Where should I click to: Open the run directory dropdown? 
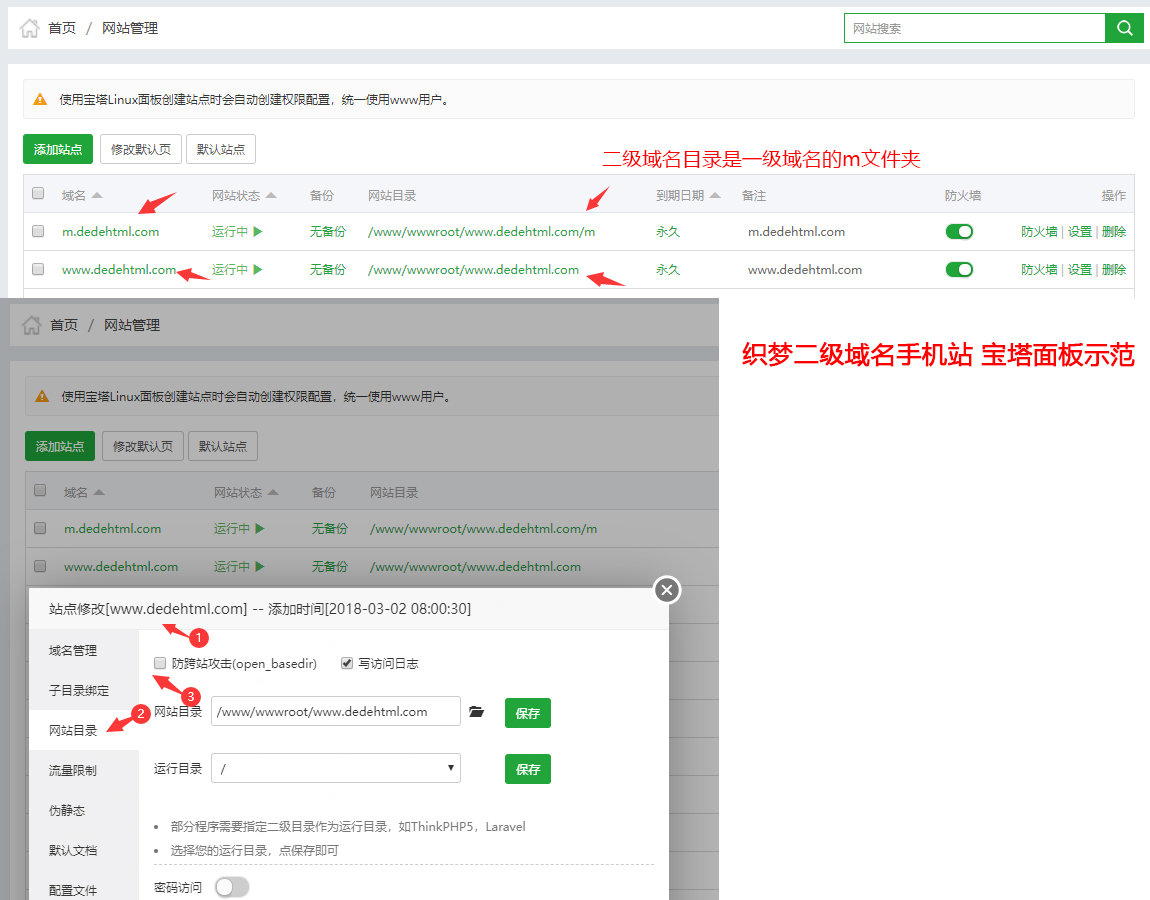coord(335,768)
